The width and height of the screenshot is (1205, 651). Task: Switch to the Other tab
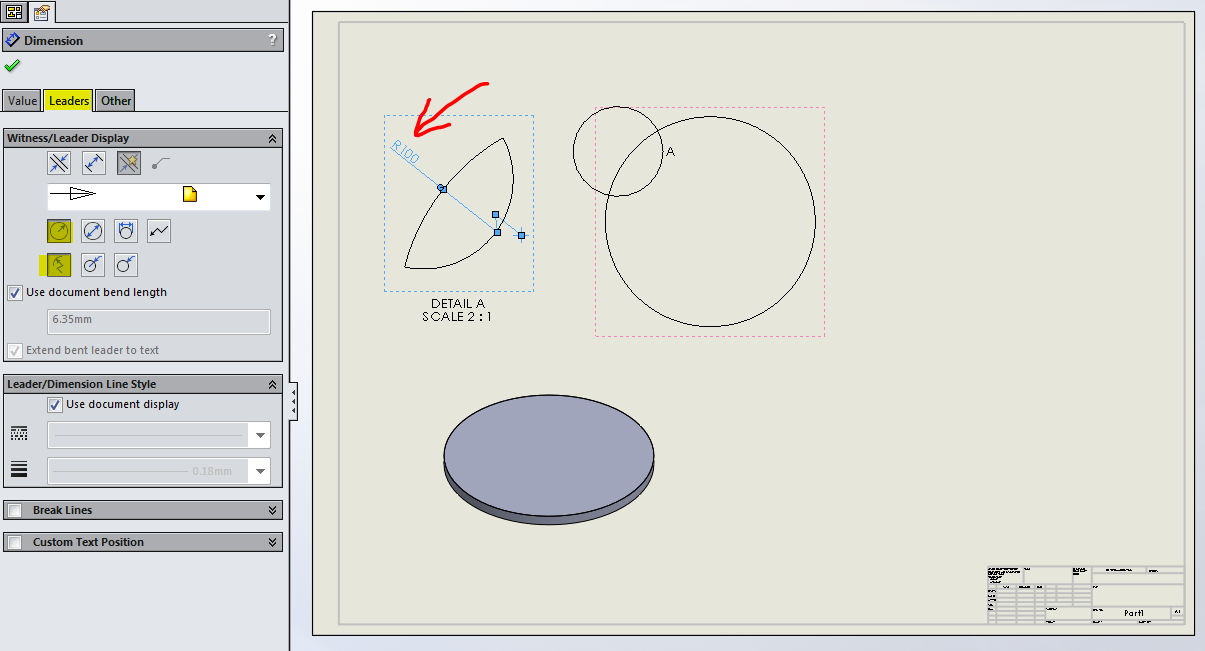(116, 100)
